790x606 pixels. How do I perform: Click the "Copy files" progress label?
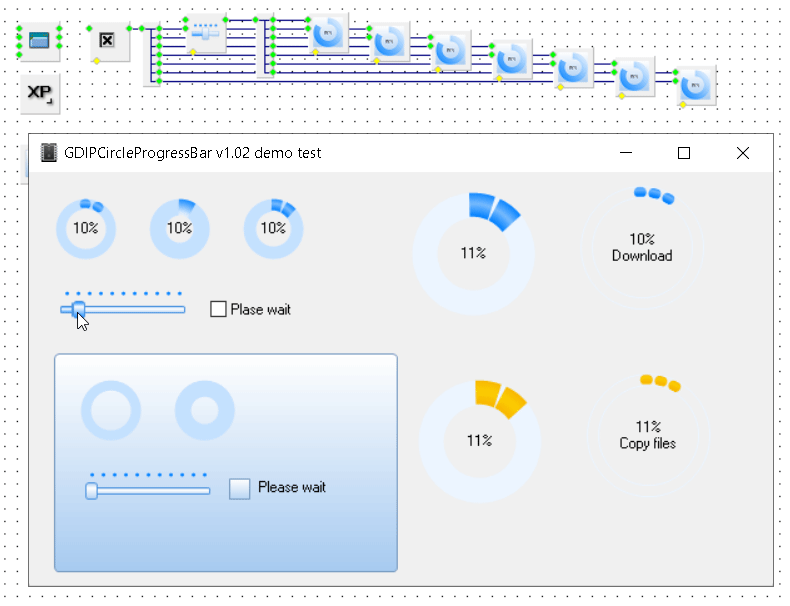[x=647, y=443]
